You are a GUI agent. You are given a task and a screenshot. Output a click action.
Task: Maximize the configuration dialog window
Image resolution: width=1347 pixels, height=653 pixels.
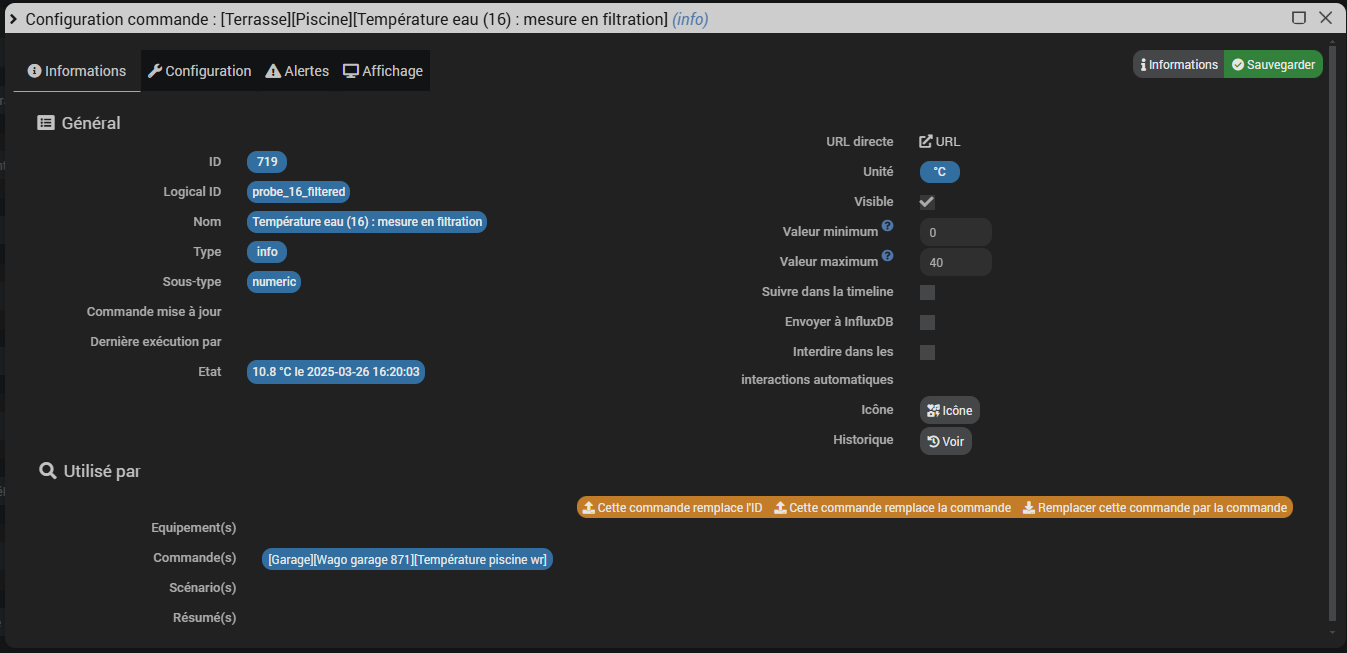[1299, 18]
